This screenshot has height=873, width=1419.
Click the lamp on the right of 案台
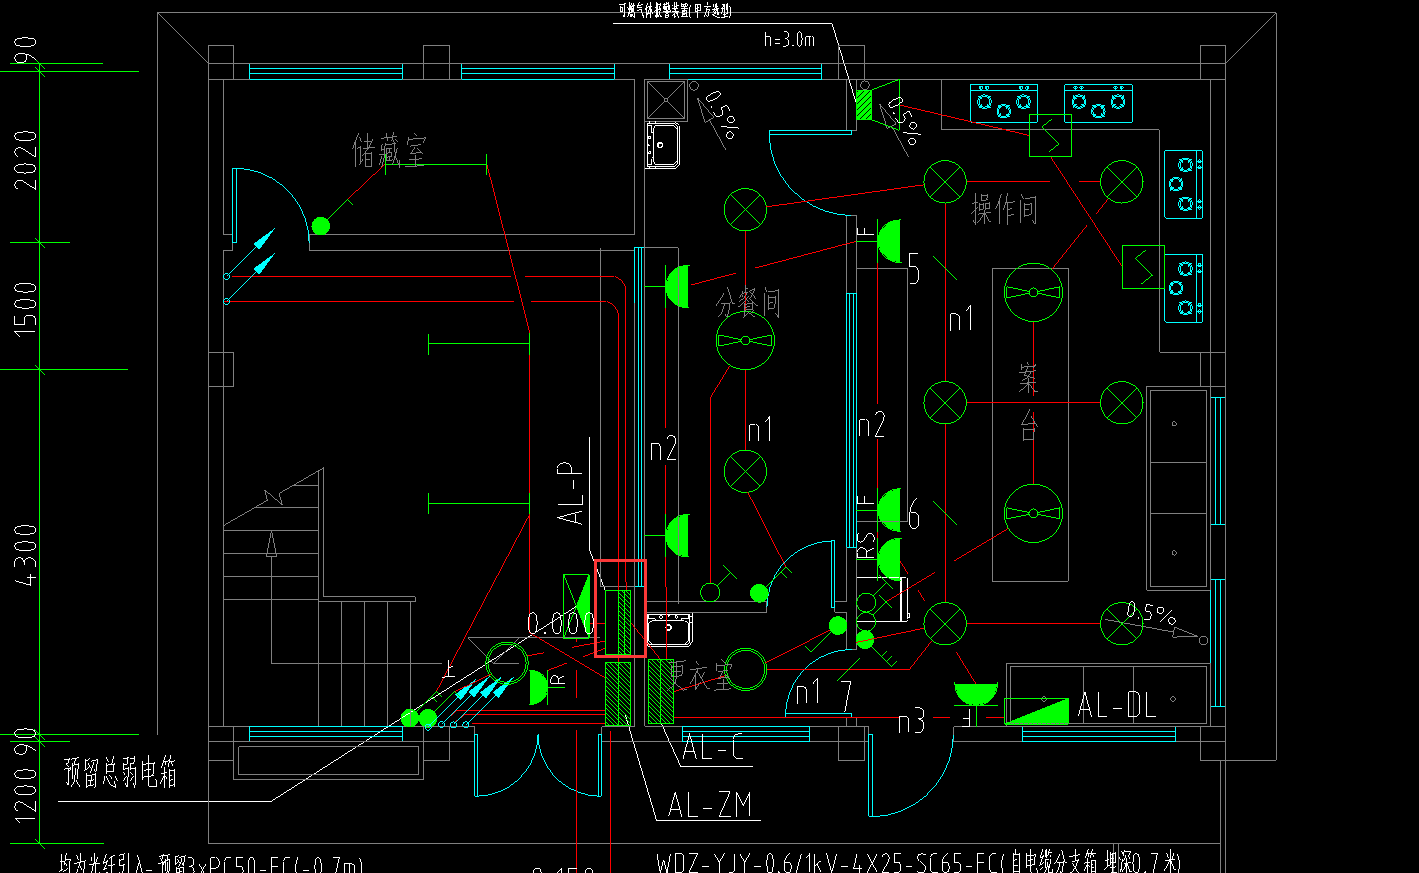[x=1121, y=403]
